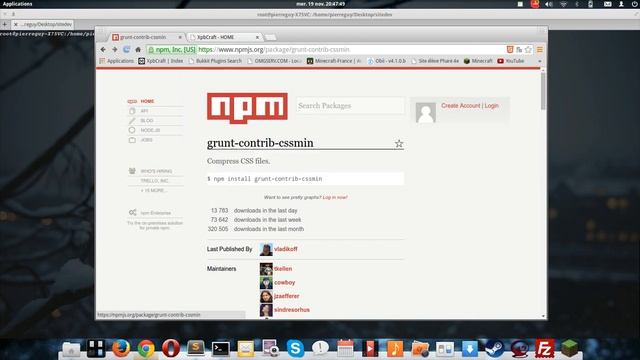Open the downloads arrow icon in dock
Screen dimensions: 640x360
click(470, 349)
